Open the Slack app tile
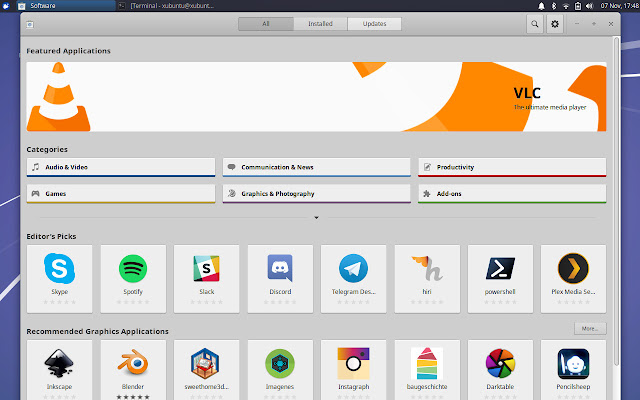The width and height of the screenshot is (640, 400). click(207, 279)
